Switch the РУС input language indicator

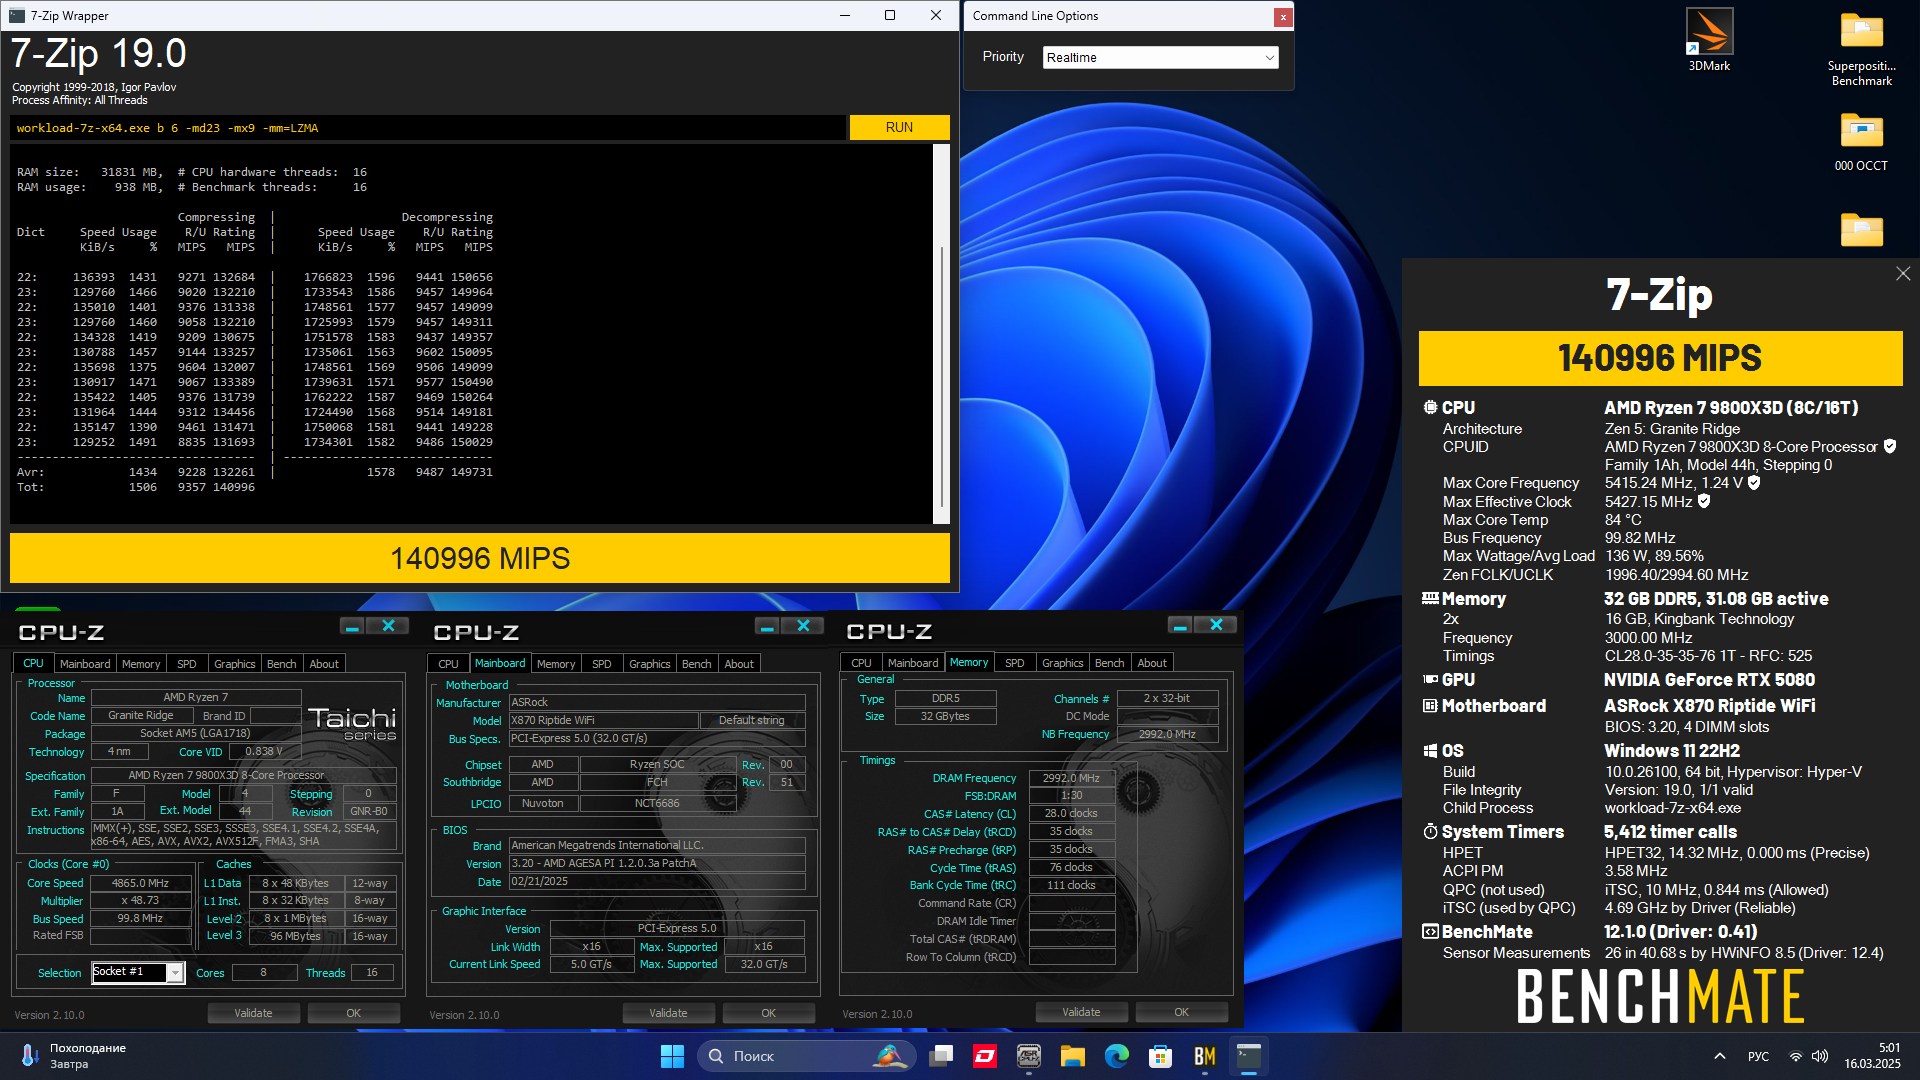pos(1758,1056)
